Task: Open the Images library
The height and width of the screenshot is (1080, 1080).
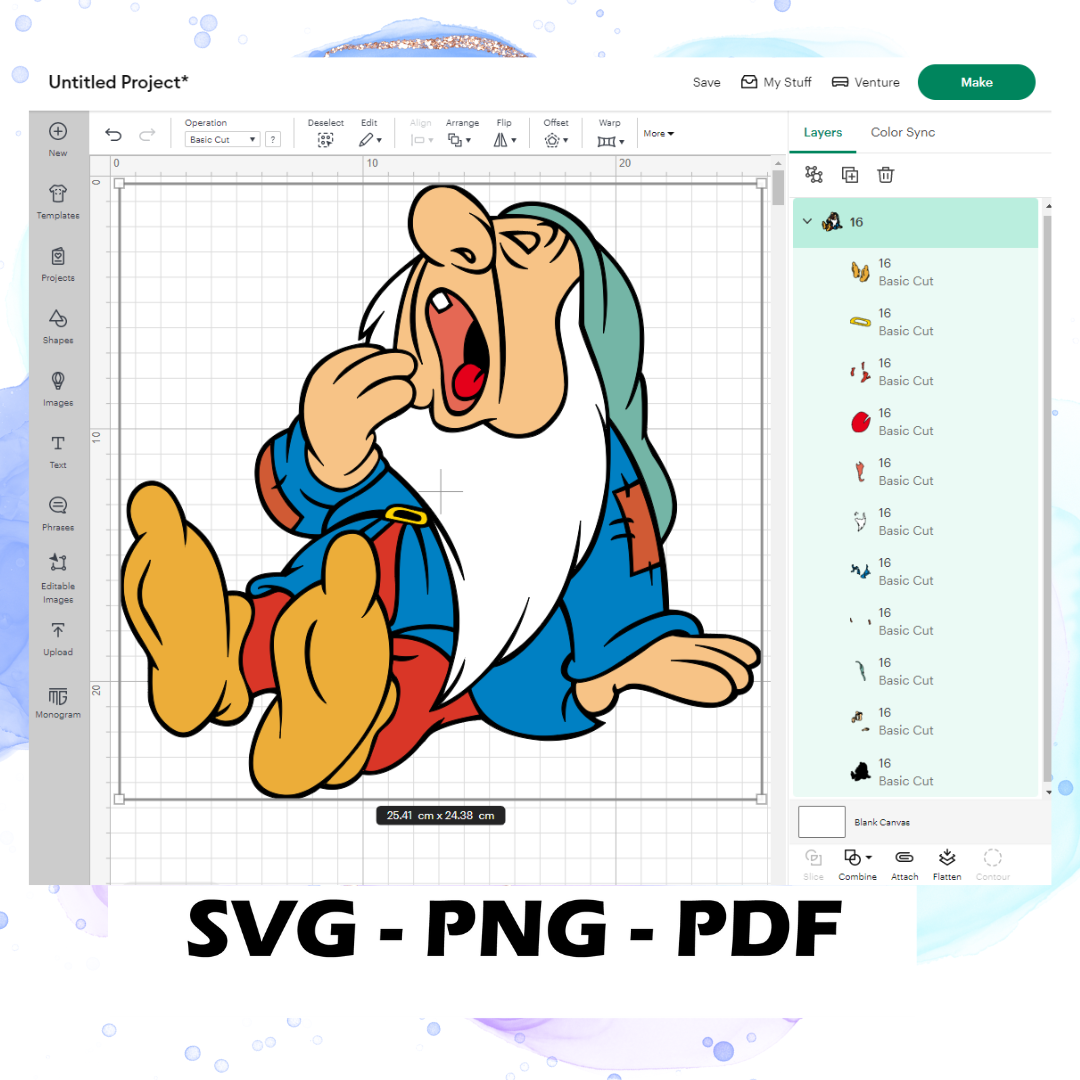Action: [x=58, y=389]
